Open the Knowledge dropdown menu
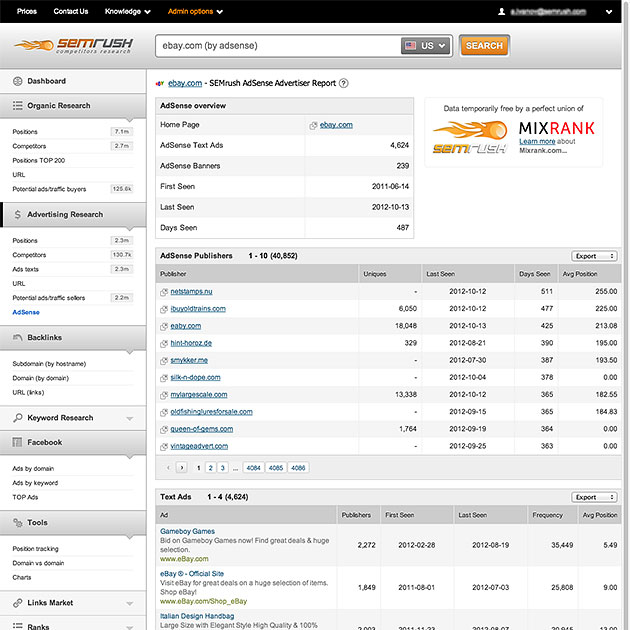Image resolution: width=630 pixels, height=630 pixels. (127, 12)
